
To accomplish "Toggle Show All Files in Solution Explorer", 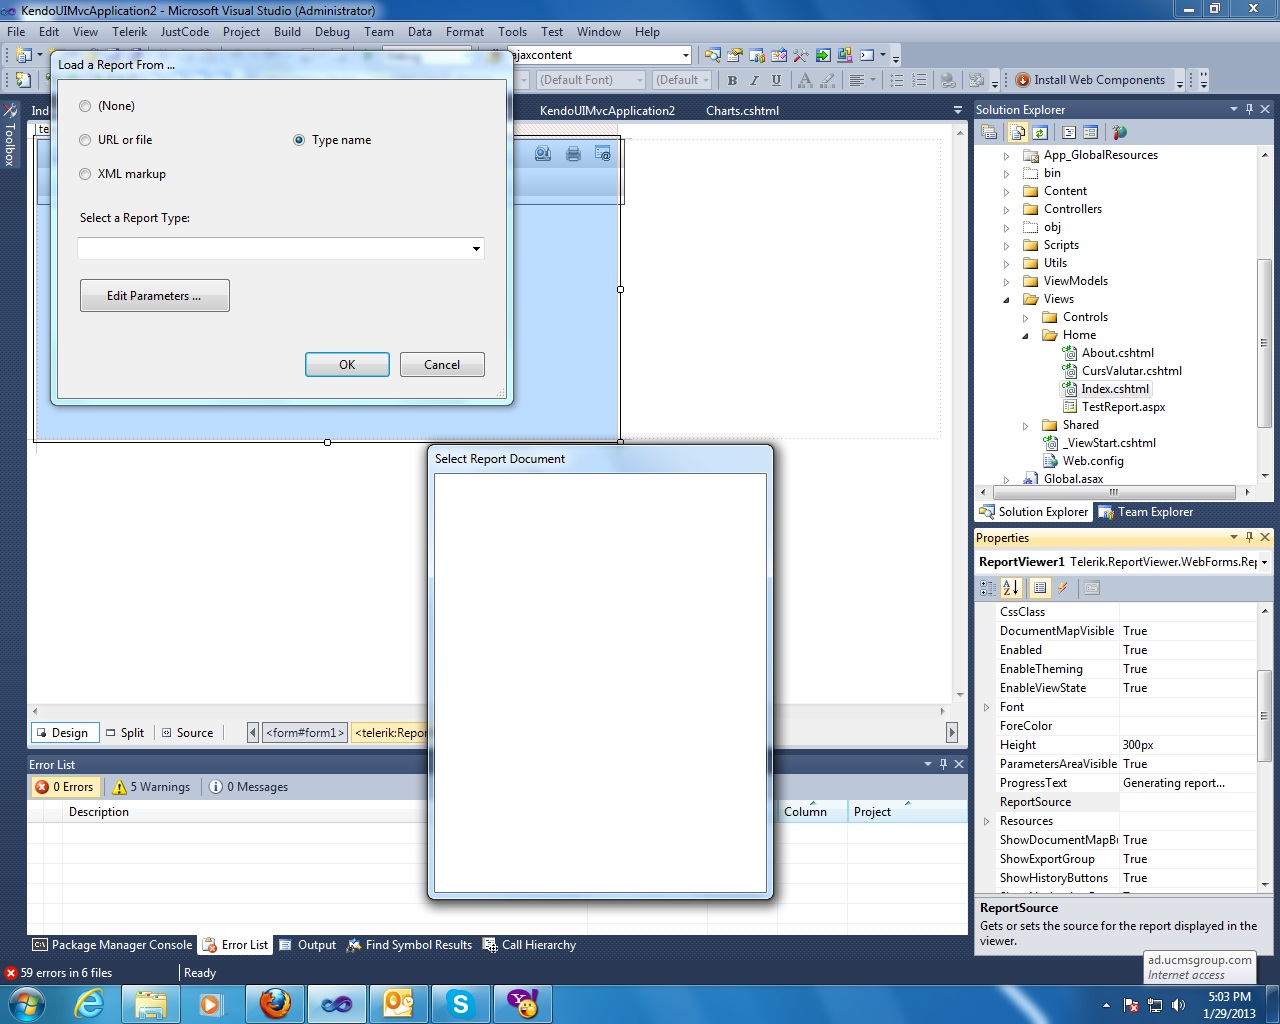I will [1018, 132].
